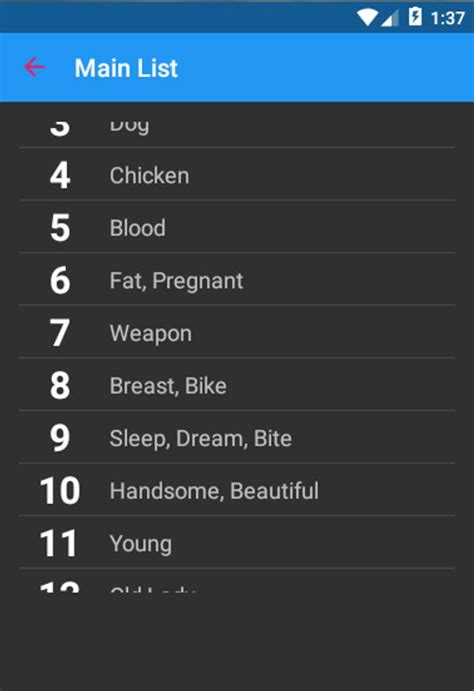This screenshot has width=474, height=691.
Task: Tap the large number 7
Action: 59,333
